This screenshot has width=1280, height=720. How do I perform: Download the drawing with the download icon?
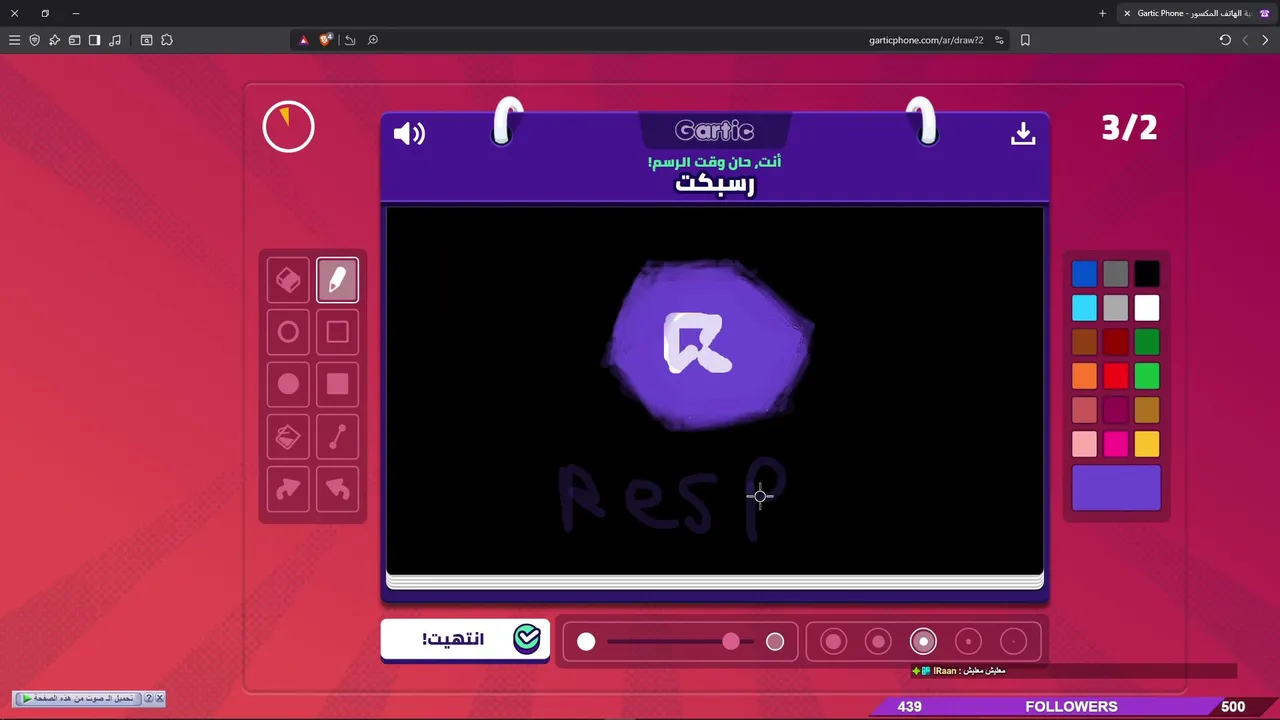1023,133
